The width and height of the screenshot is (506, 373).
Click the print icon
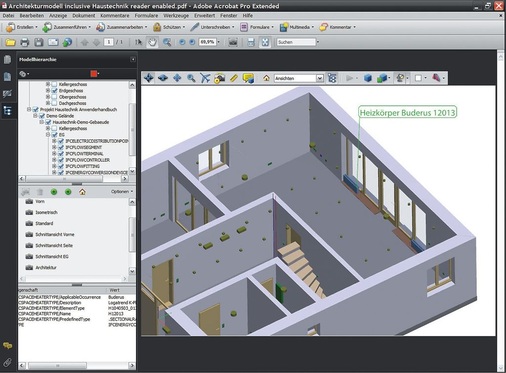coord(24,42)
